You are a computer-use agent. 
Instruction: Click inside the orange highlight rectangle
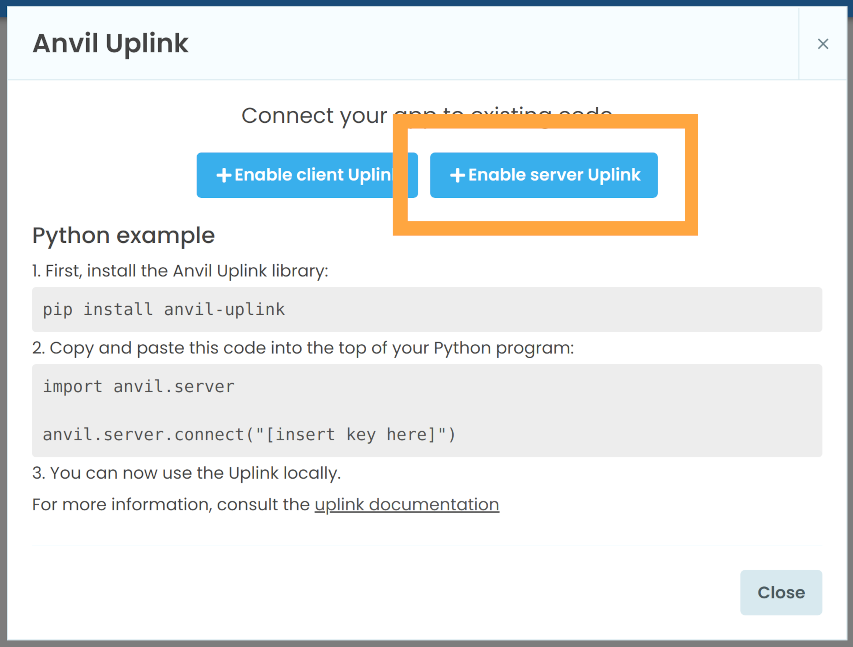click(545, 175)
